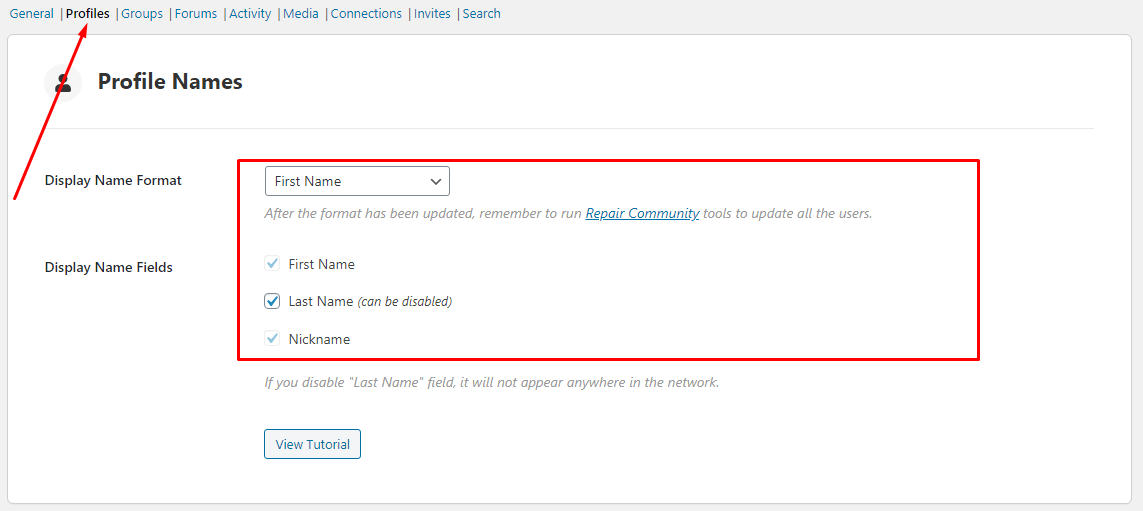Click the Last Name field label
This screenshot has height=511, width=1143.
click(321, 301)
